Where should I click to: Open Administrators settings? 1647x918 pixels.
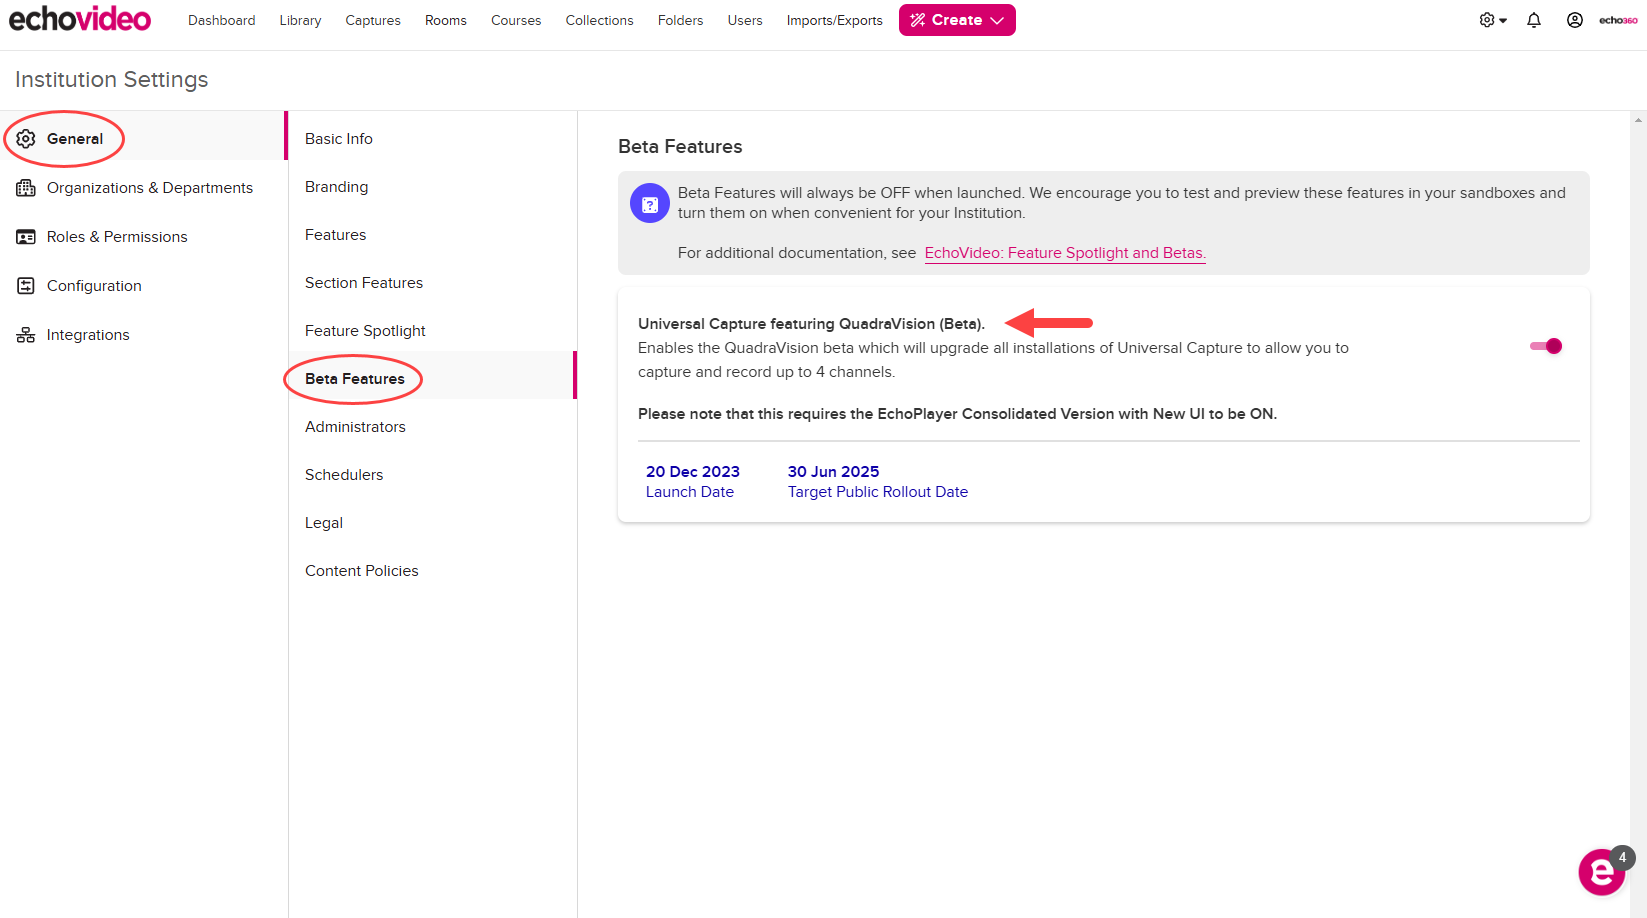(355, 427)
